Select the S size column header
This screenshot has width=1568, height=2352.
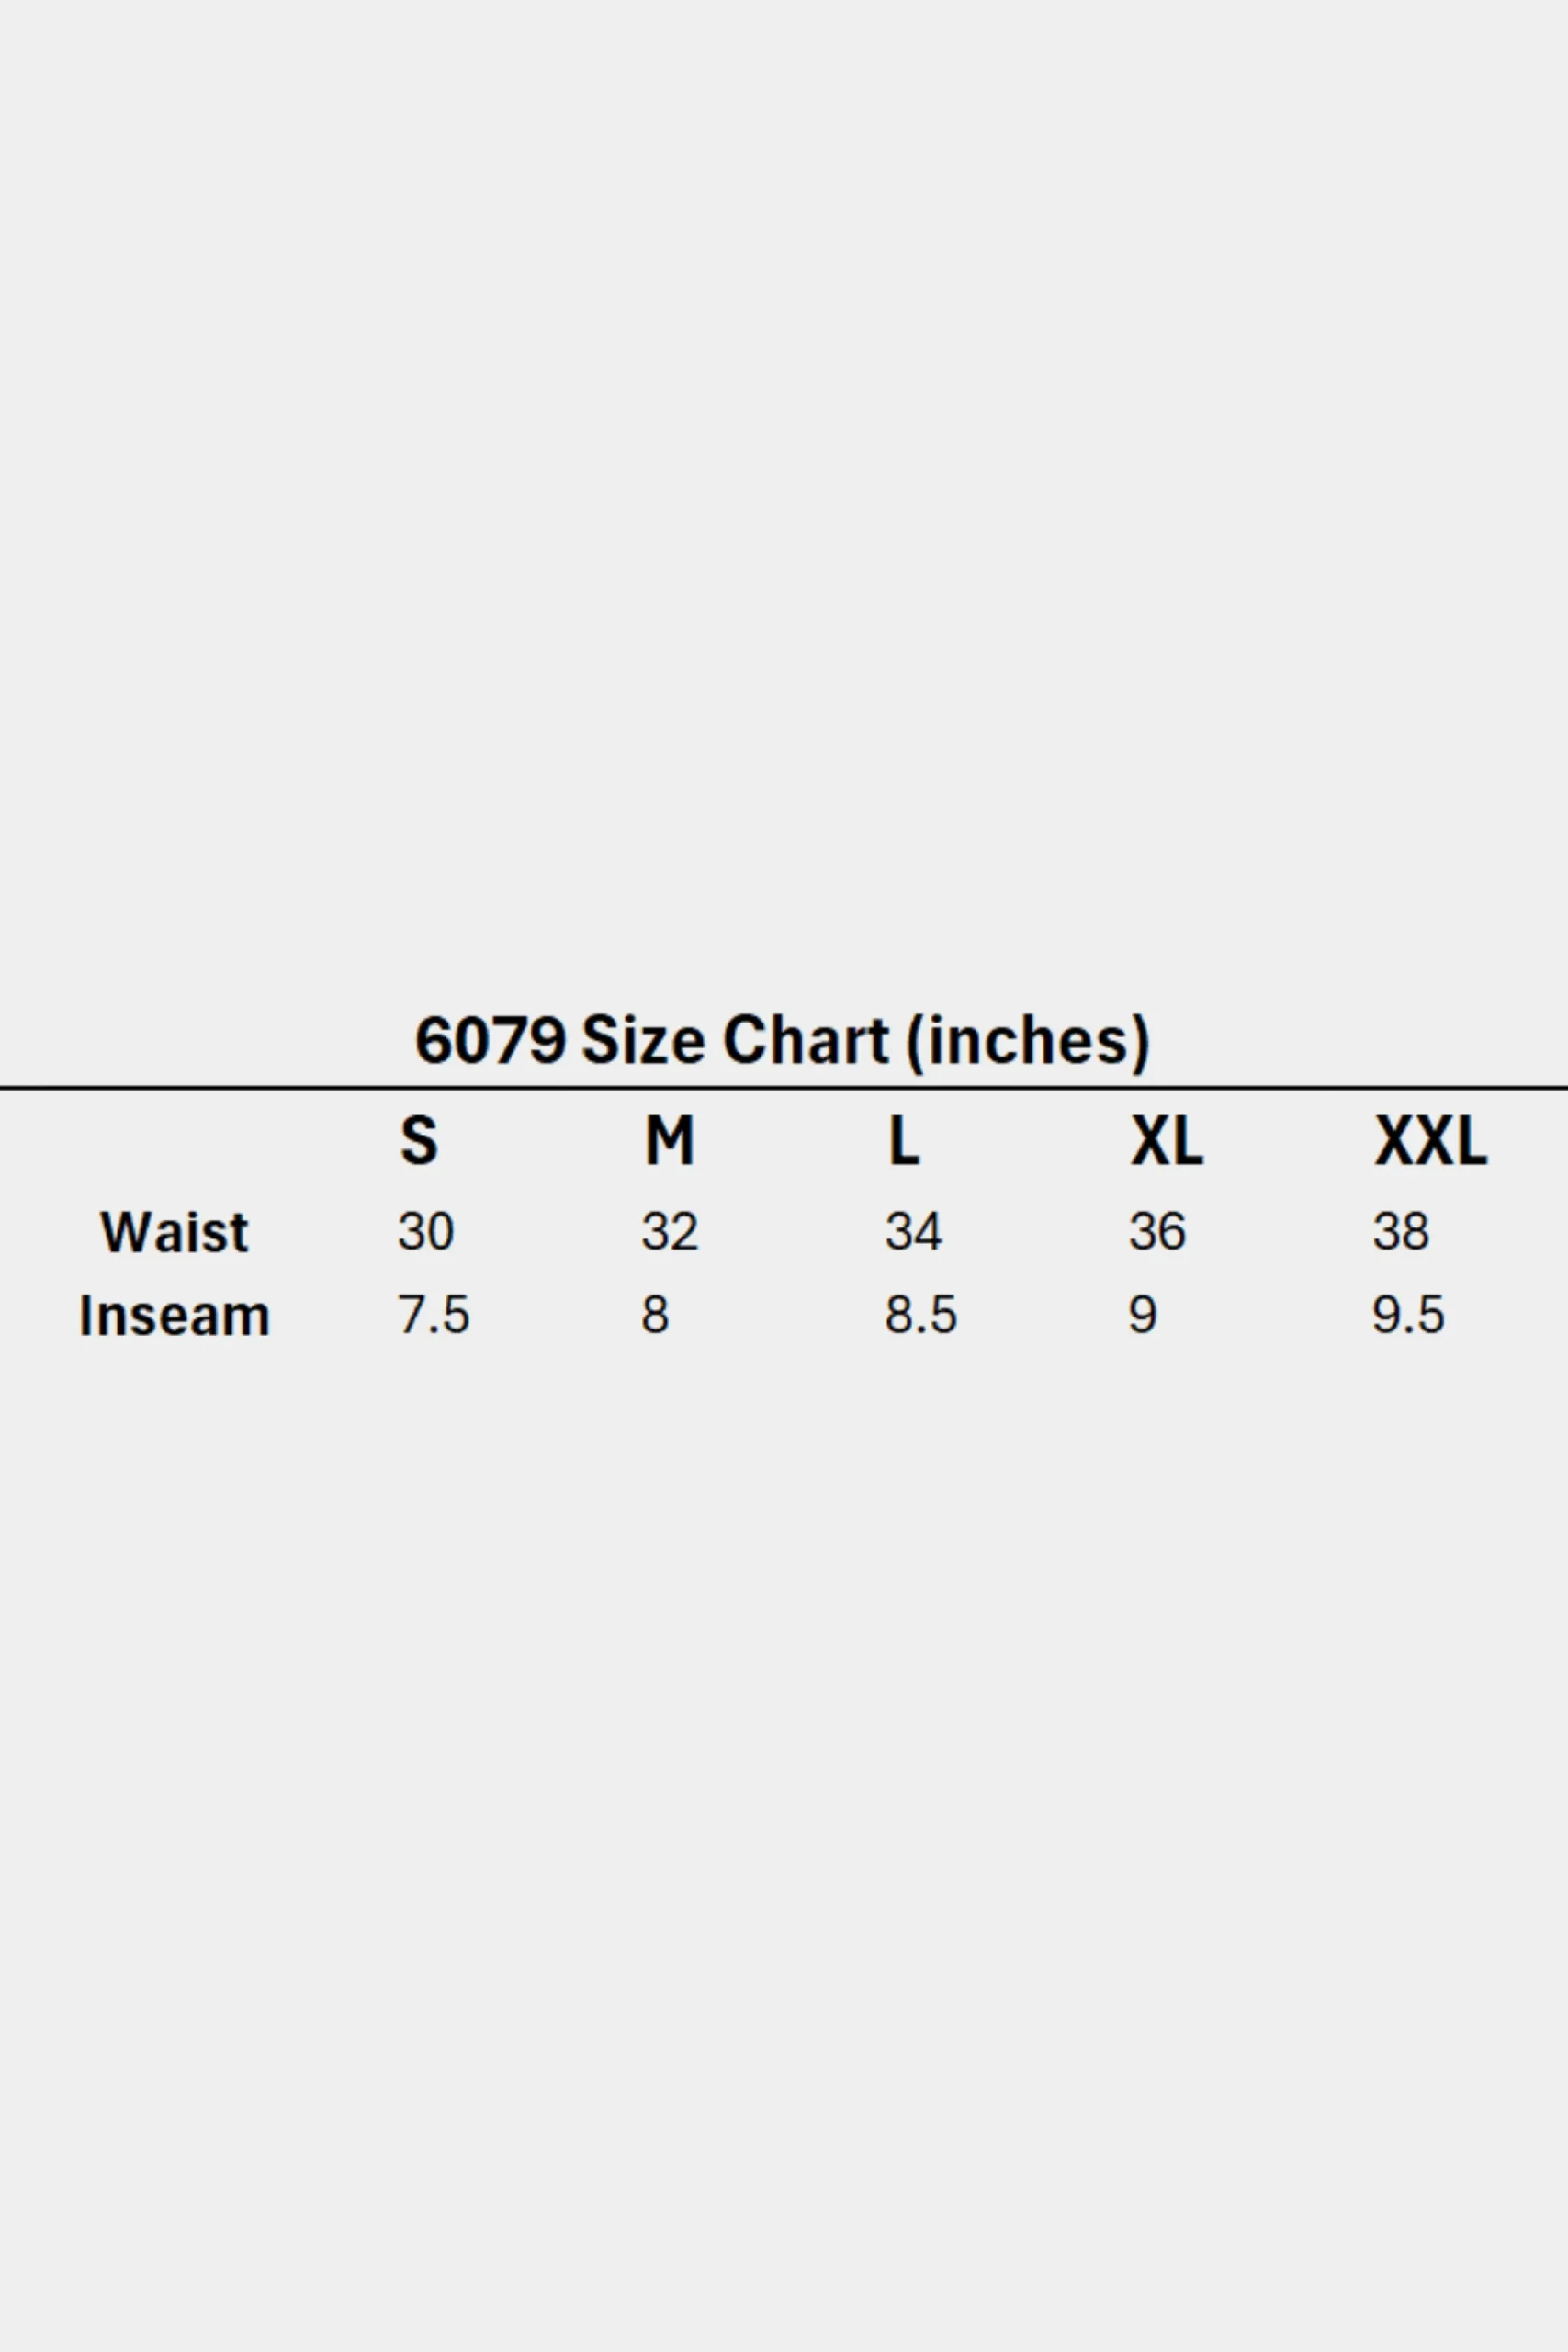click(x=419, y=1140)
